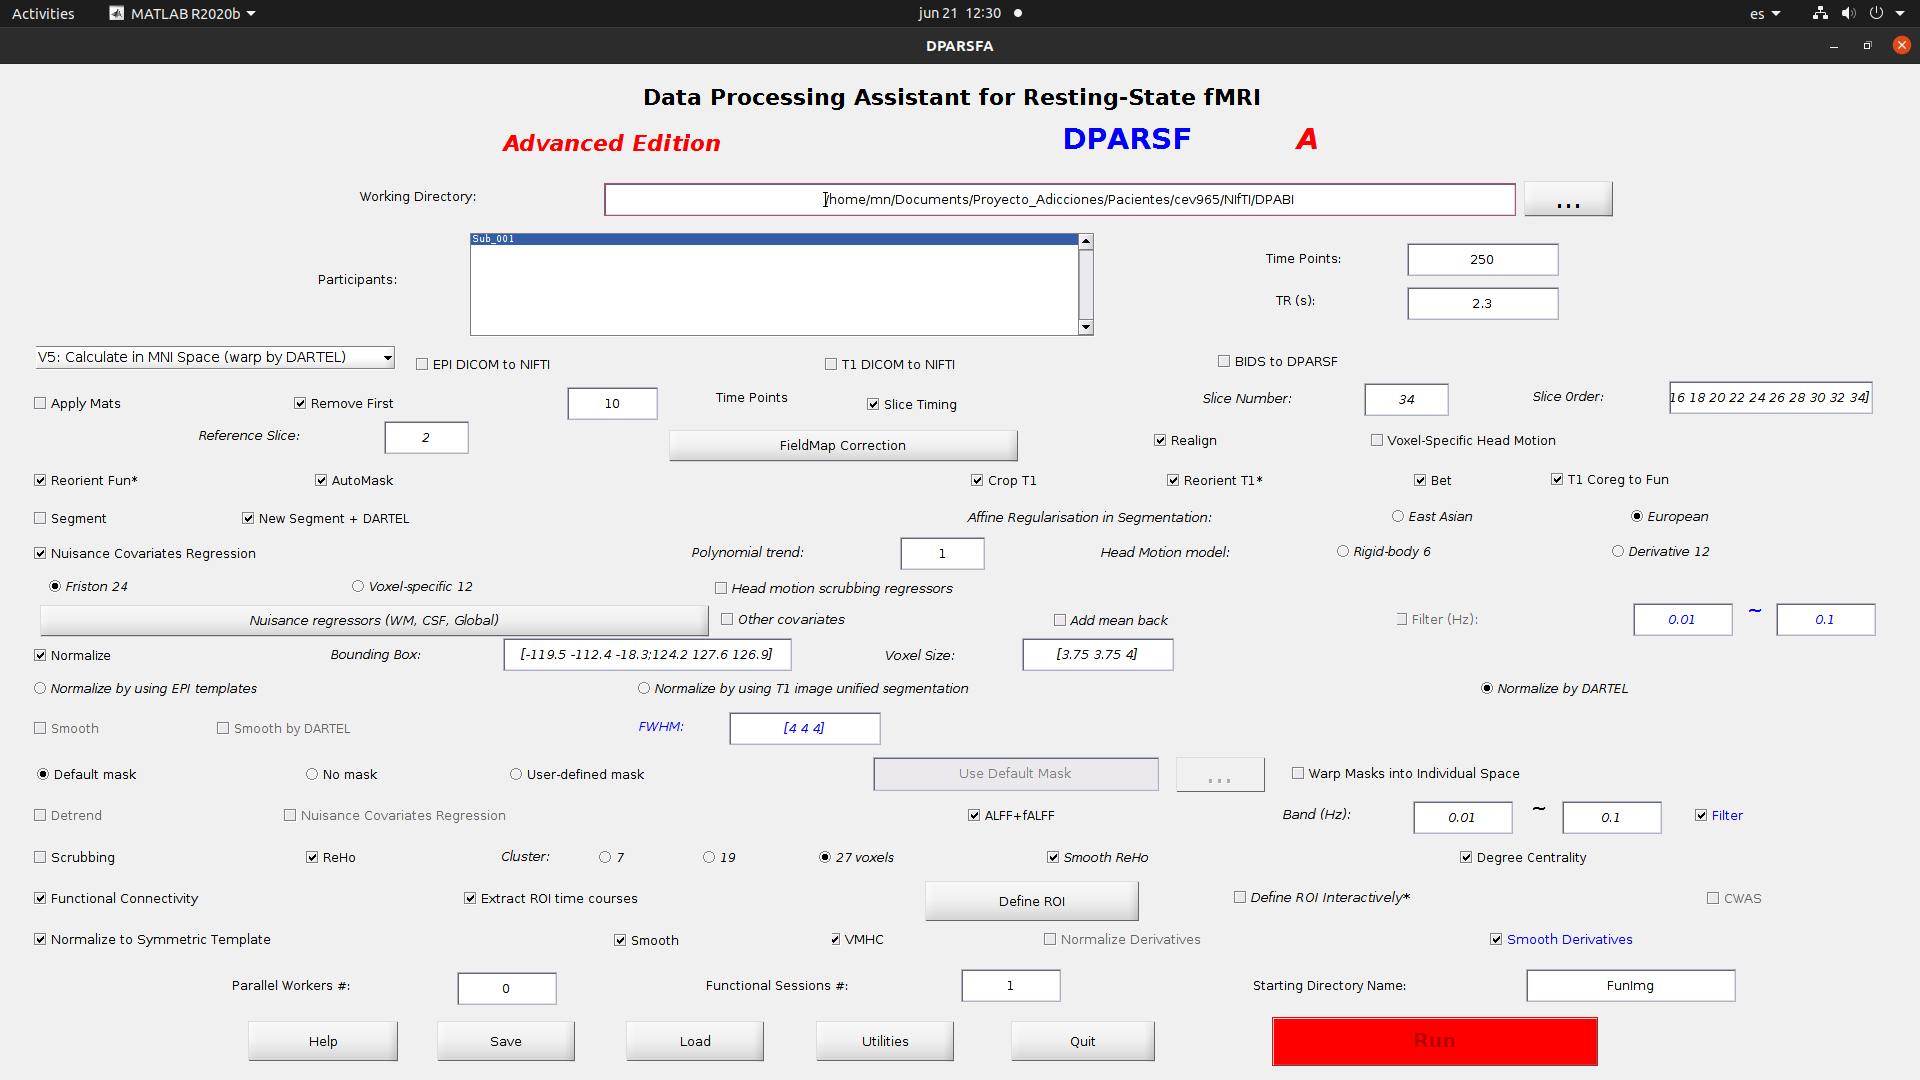The width and height of the screenshot is (1920, 1080).
Task: Select the No mask option
Action: (312, 774)
